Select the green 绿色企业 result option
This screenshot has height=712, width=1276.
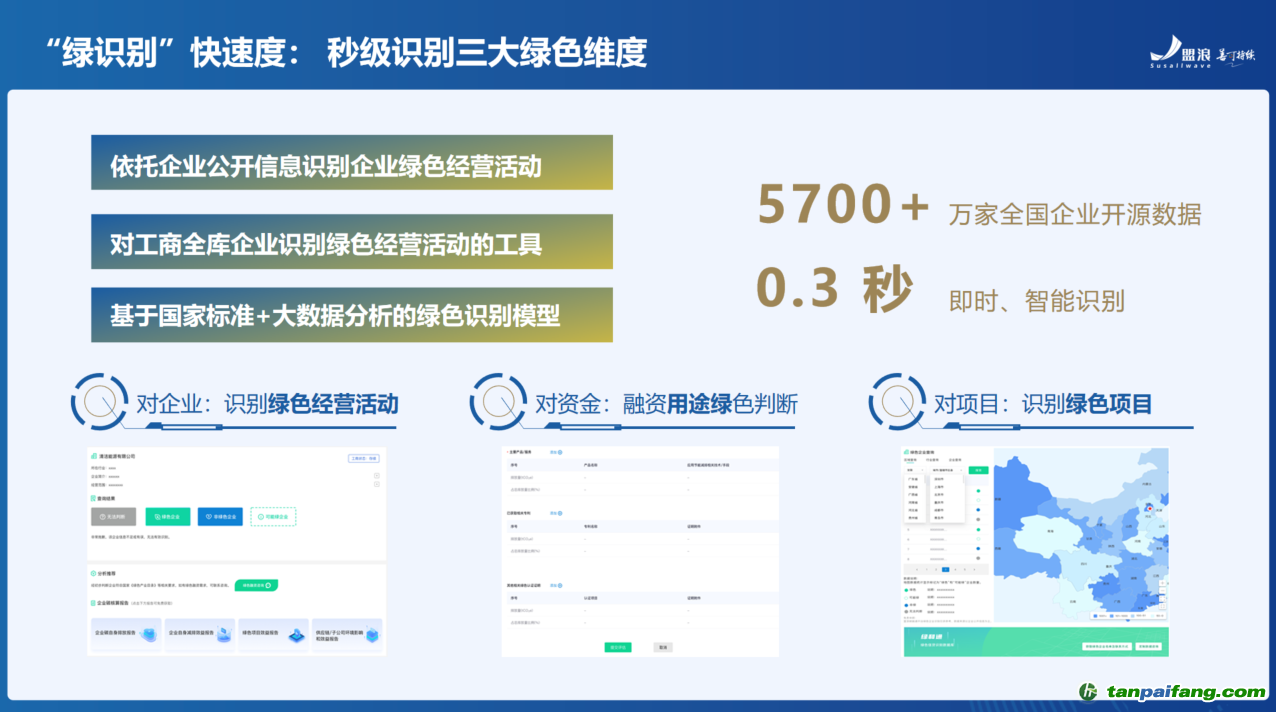coord(167,517)
